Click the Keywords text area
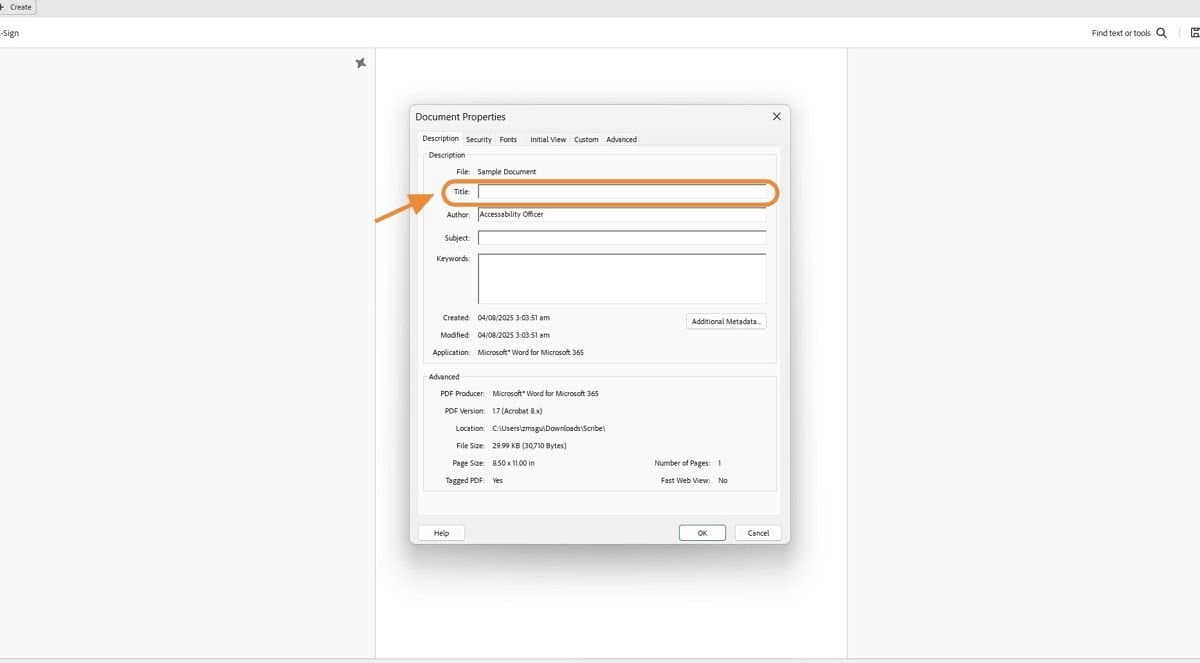 [620, 278]
